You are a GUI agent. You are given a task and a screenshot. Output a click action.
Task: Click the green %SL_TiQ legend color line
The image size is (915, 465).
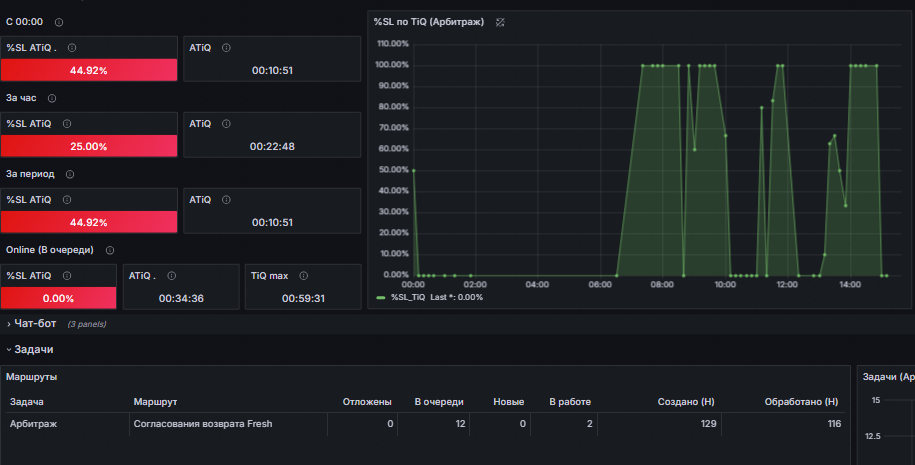(381, 298)
